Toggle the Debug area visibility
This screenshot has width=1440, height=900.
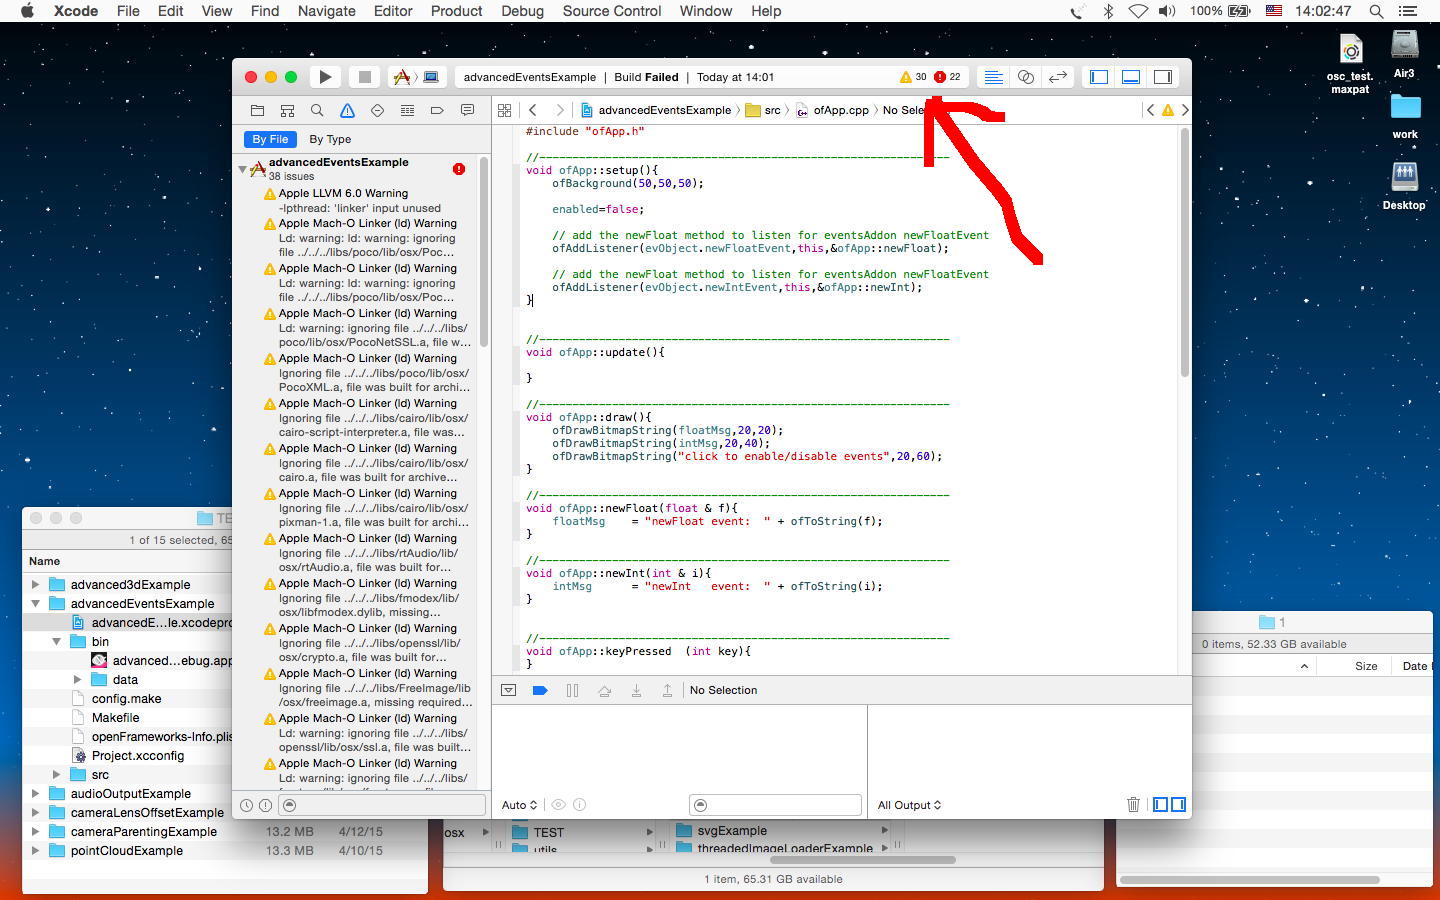pyautogui.click(x=1131, y=77)
